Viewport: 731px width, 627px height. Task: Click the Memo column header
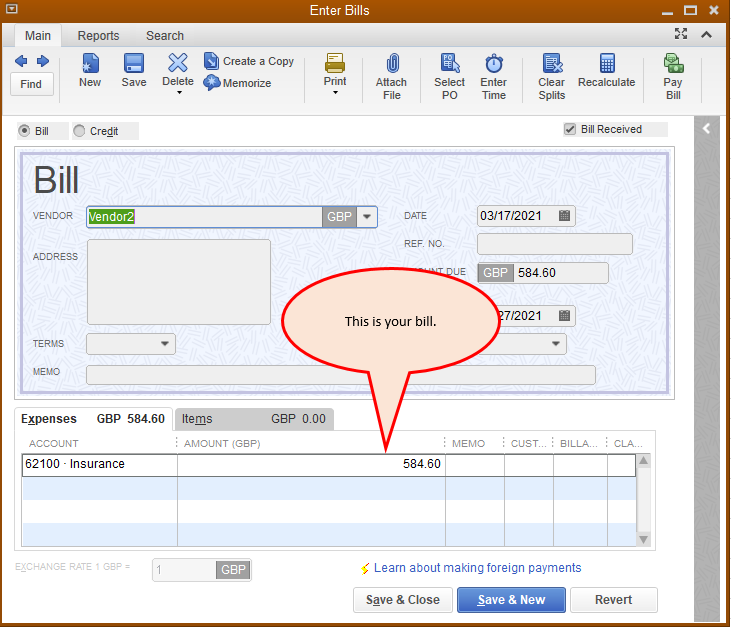469,443
